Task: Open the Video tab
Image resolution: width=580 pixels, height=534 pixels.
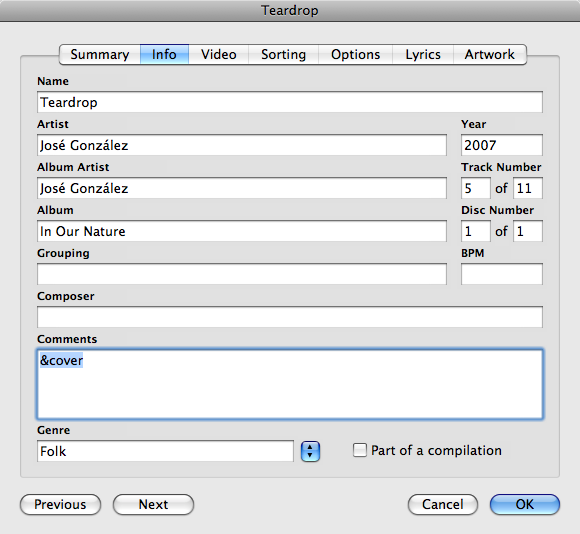Action: [219, 54]
